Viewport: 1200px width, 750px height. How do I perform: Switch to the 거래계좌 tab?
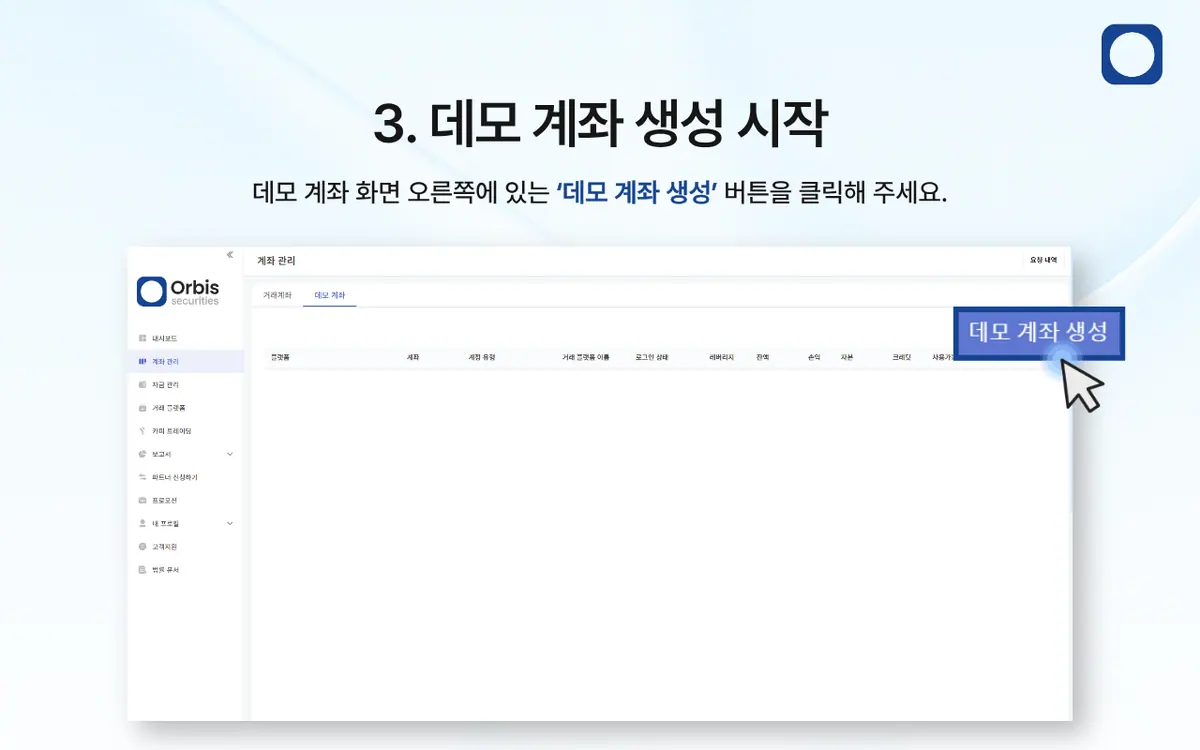coord(277,296)
